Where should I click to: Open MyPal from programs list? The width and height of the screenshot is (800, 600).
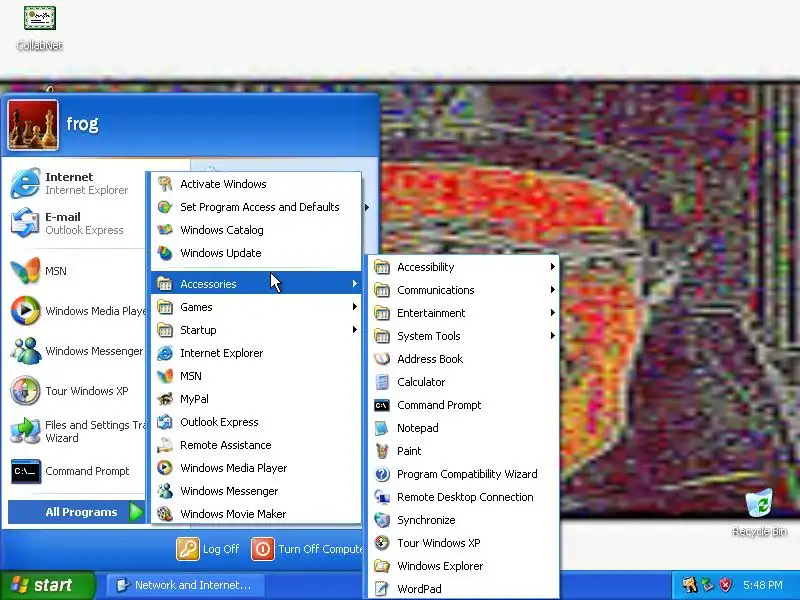point(256,399)
